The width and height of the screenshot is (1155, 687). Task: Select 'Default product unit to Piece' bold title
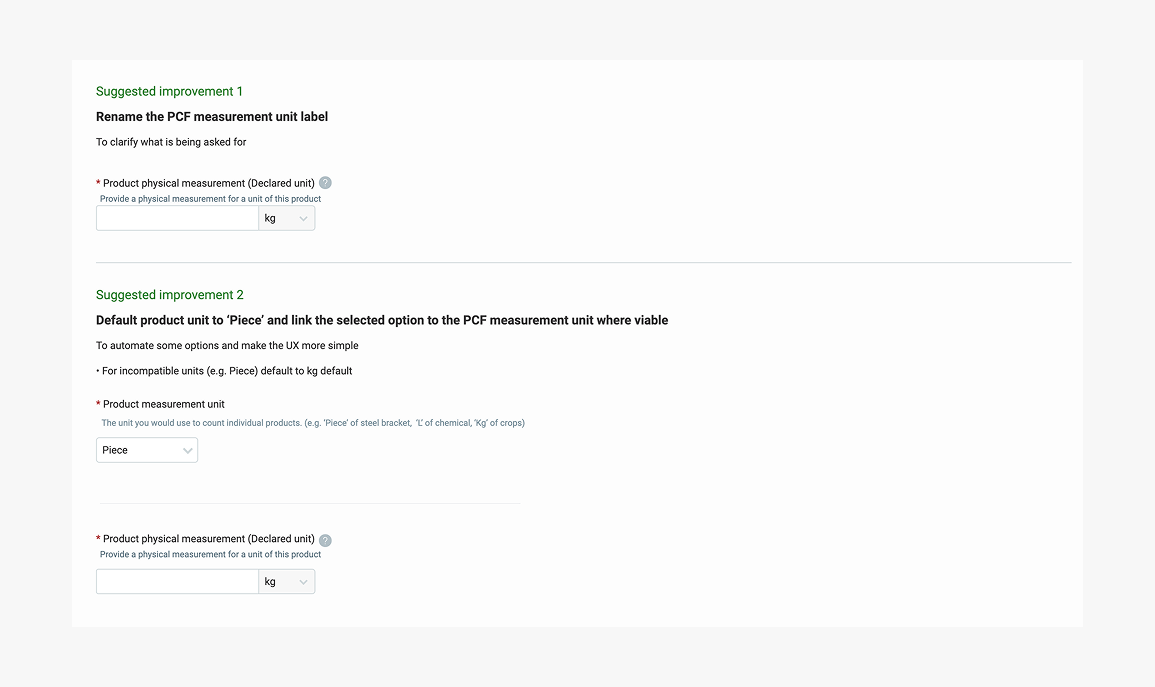(382, 320)
